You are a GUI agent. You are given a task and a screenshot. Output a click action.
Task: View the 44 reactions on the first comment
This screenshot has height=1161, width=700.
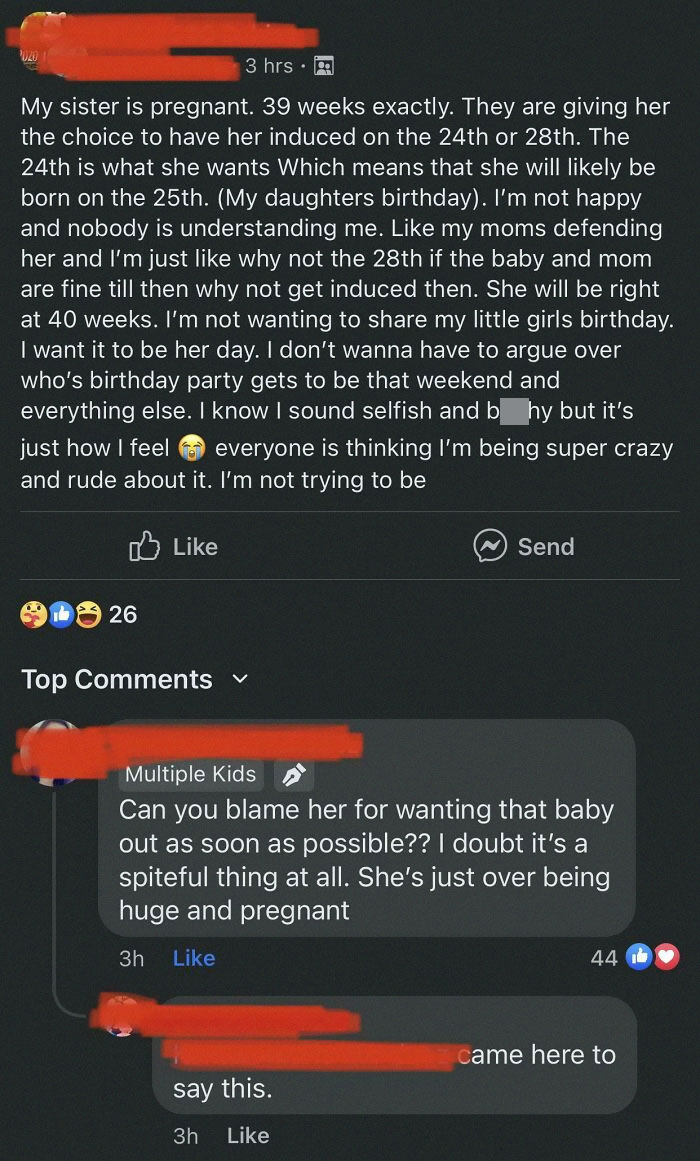click(603, 957)
